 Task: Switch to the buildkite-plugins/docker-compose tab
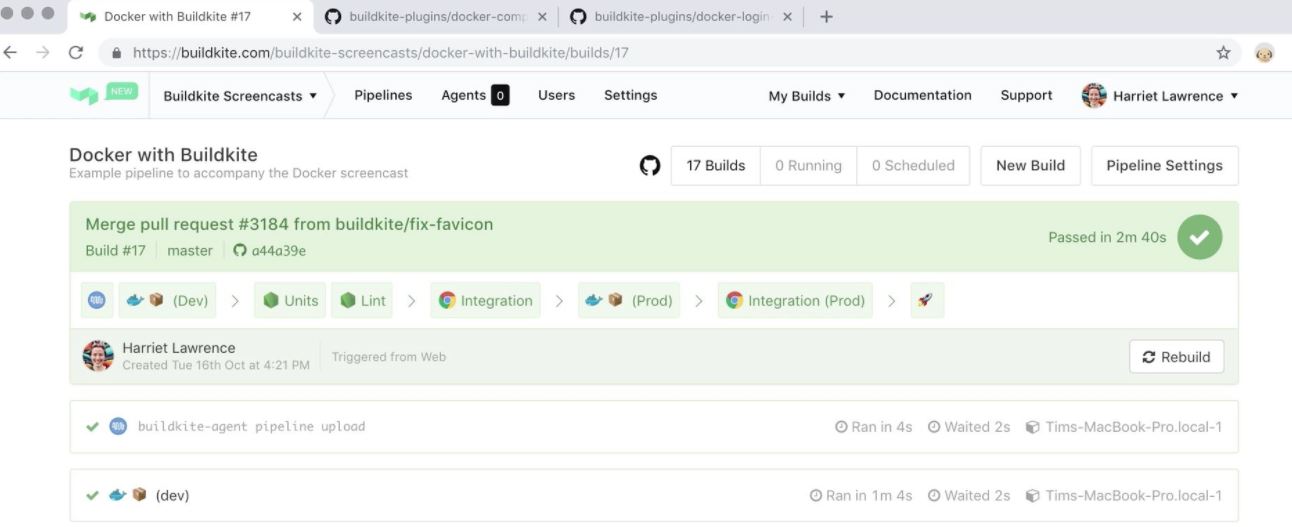[x=435, y=17]
